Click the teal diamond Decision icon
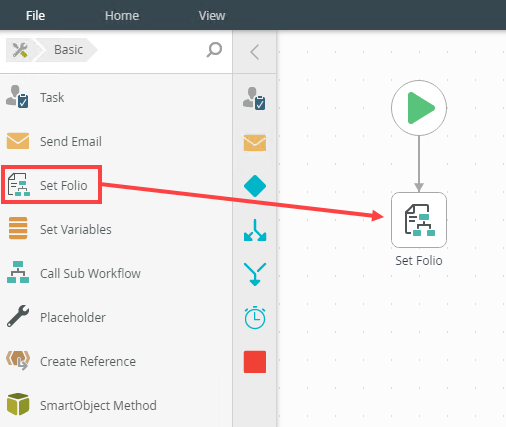 pos(255,186)
